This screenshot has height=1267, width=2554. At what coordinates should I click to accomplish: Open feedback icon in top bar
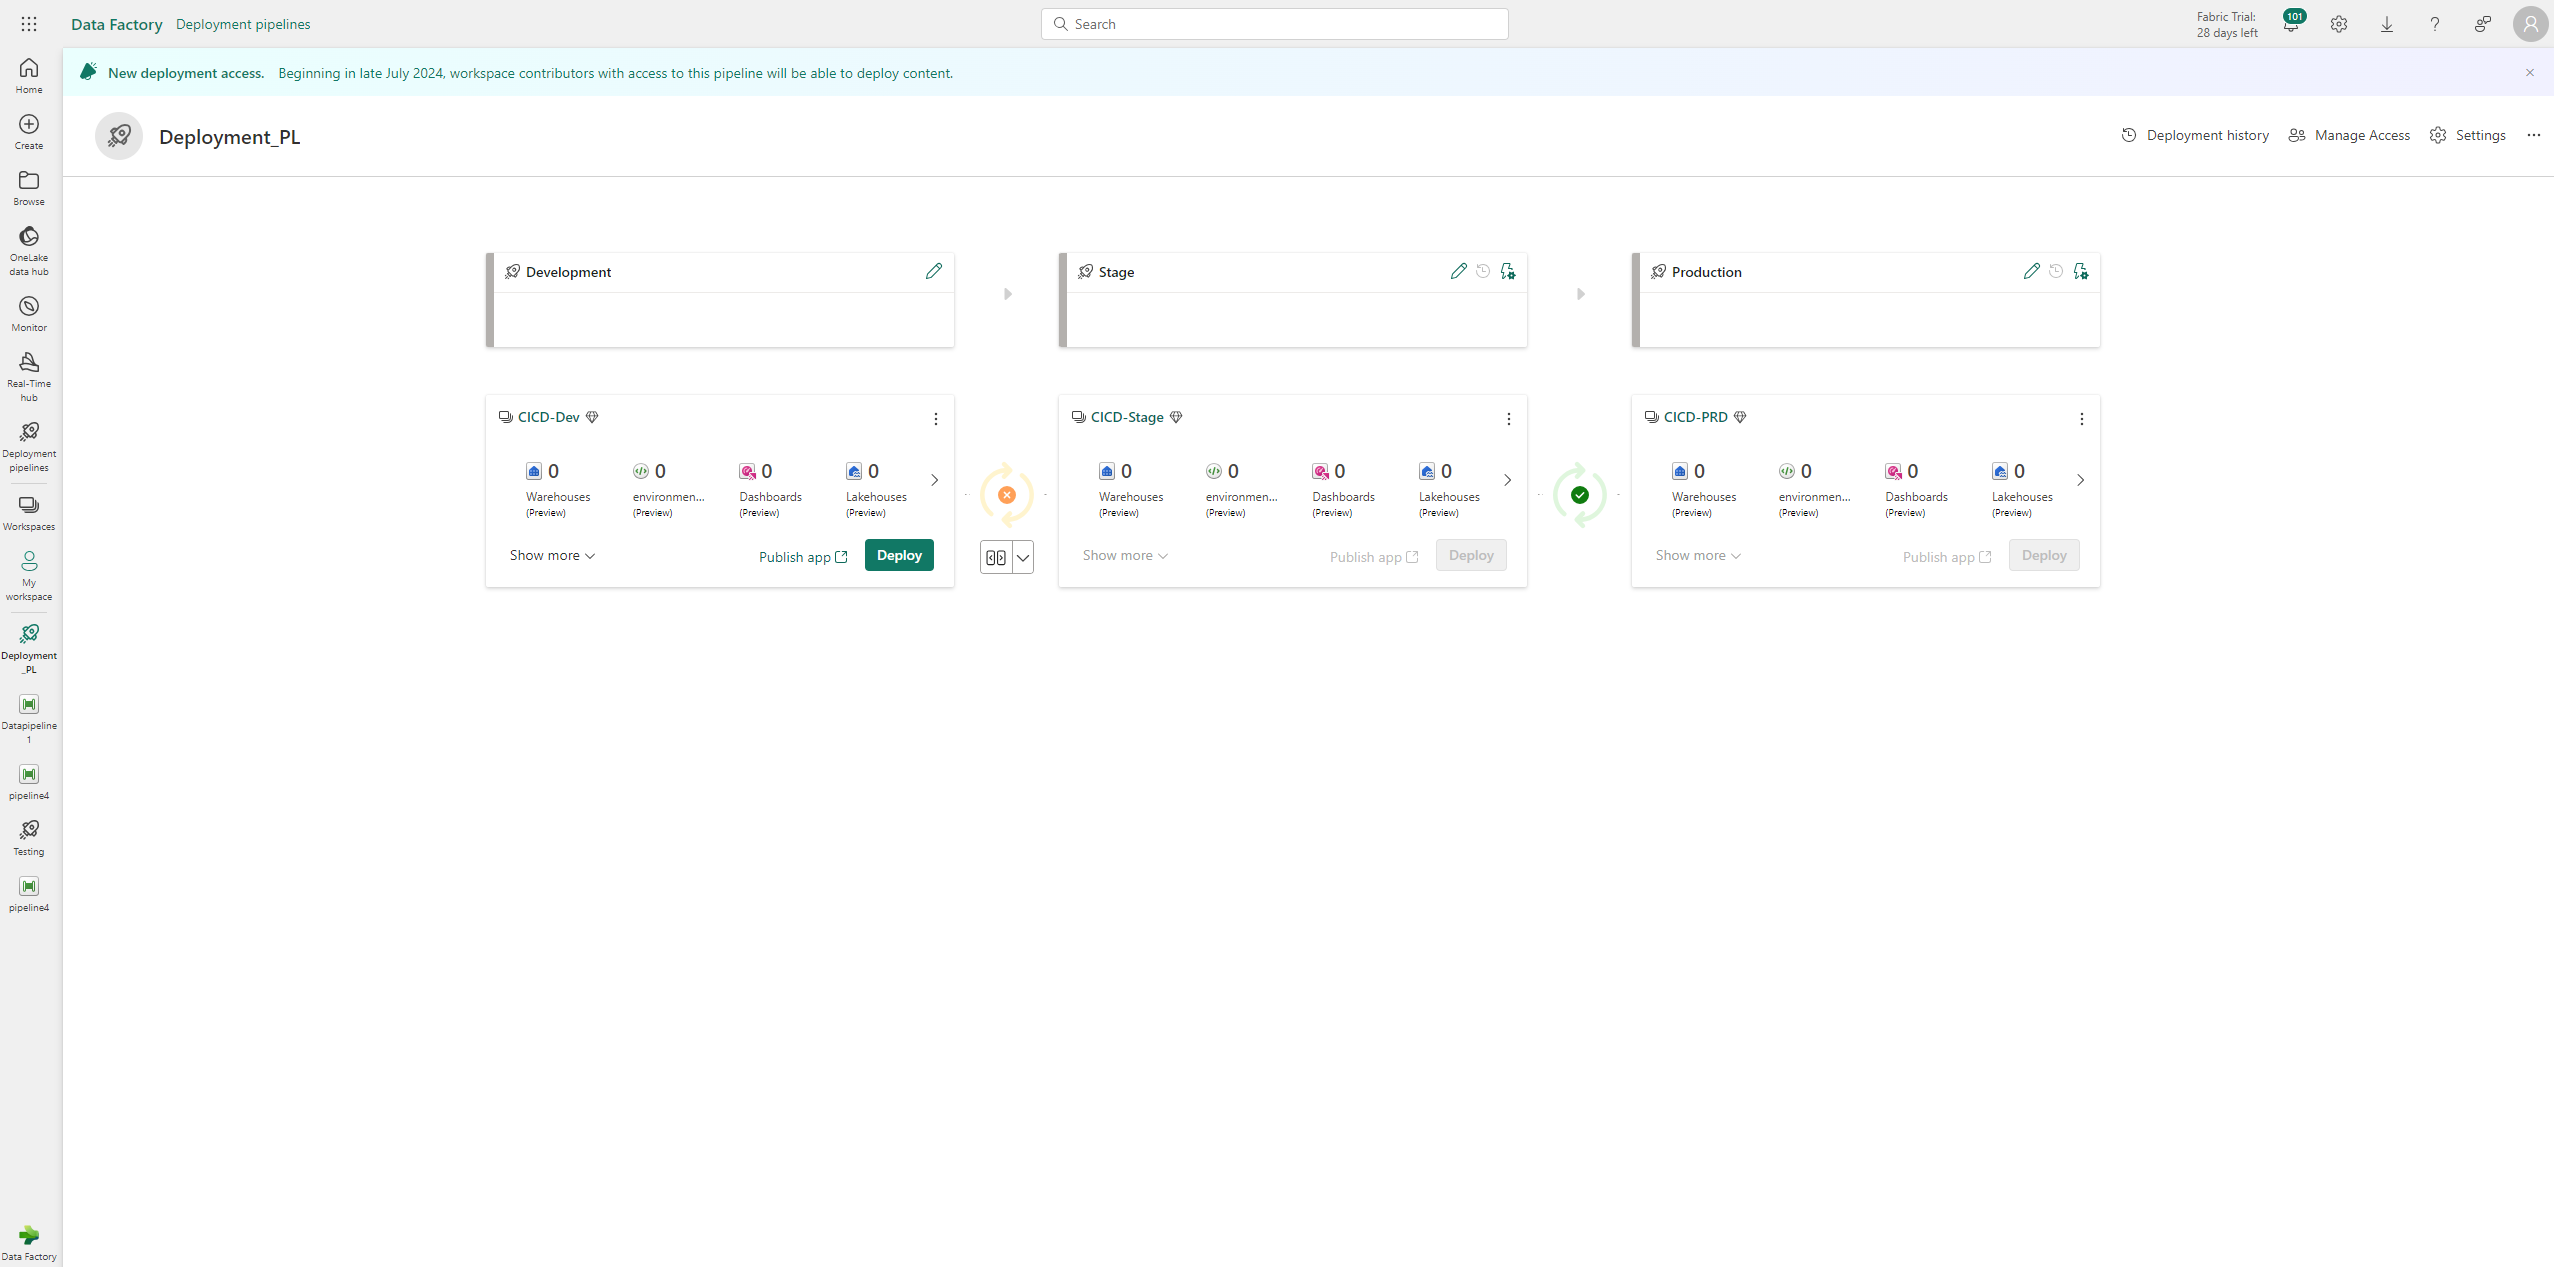pyautogui.click(x=2483, y=24)
